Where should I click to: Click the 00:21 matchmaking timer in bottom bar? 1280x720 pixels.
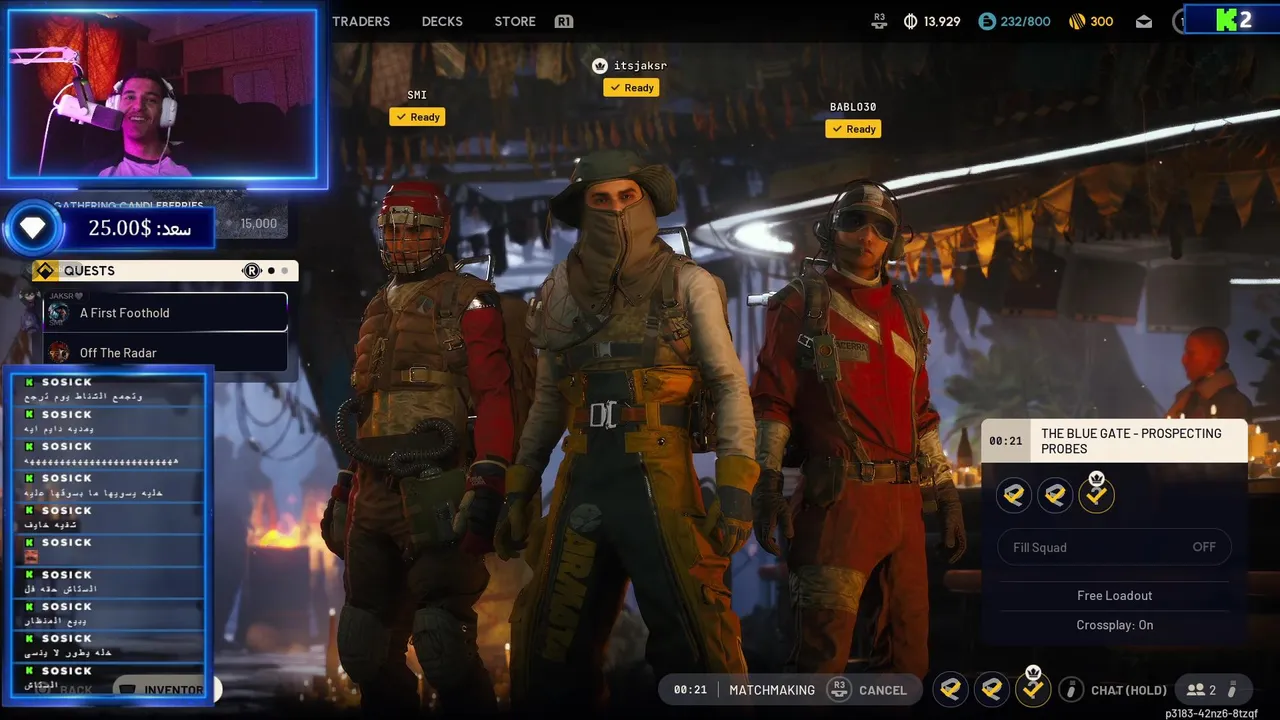click(x=690, y=690)
